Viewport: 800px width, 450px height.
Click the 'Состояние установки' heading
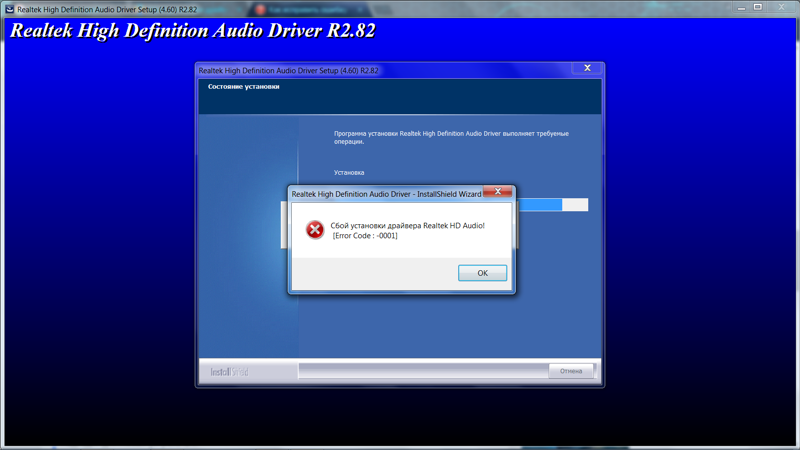(x=243, y=87)
